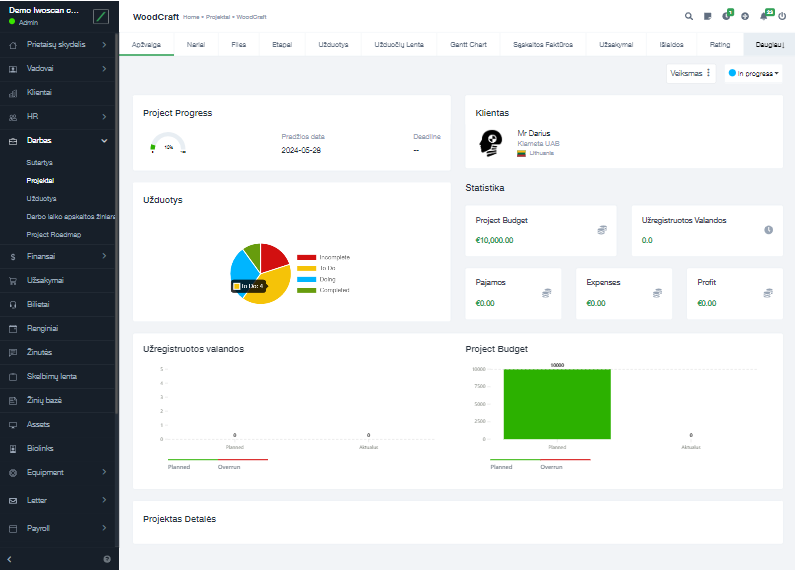Click the power logout icon

782,17
